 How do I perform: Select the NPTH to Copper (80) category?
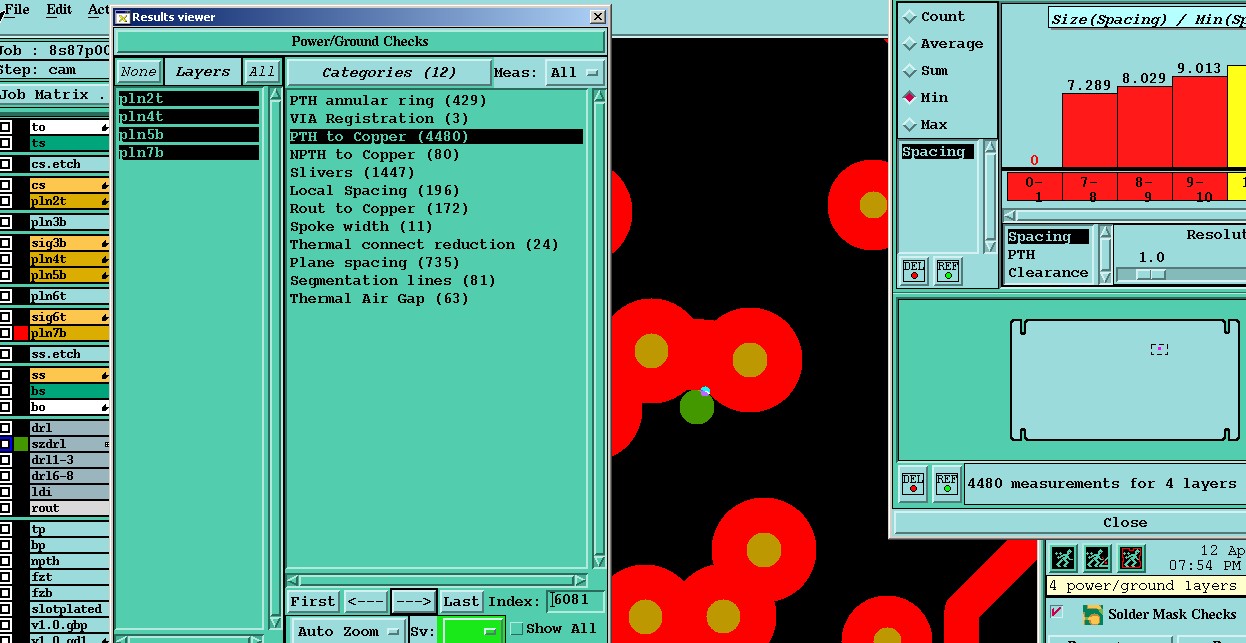click(375, 155)
